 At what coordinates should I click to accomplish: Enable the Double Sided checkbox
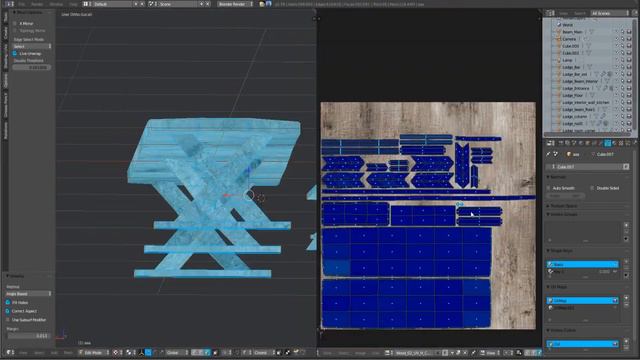(x=592, y=188)
